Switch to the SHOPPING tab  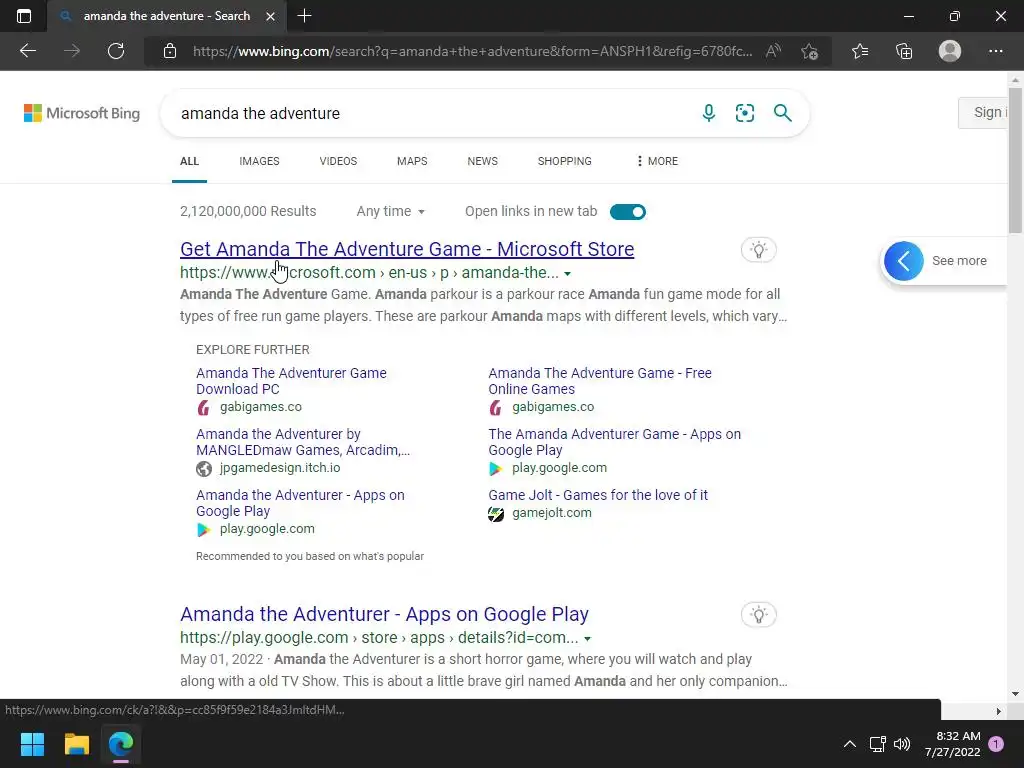coord(565,161)
